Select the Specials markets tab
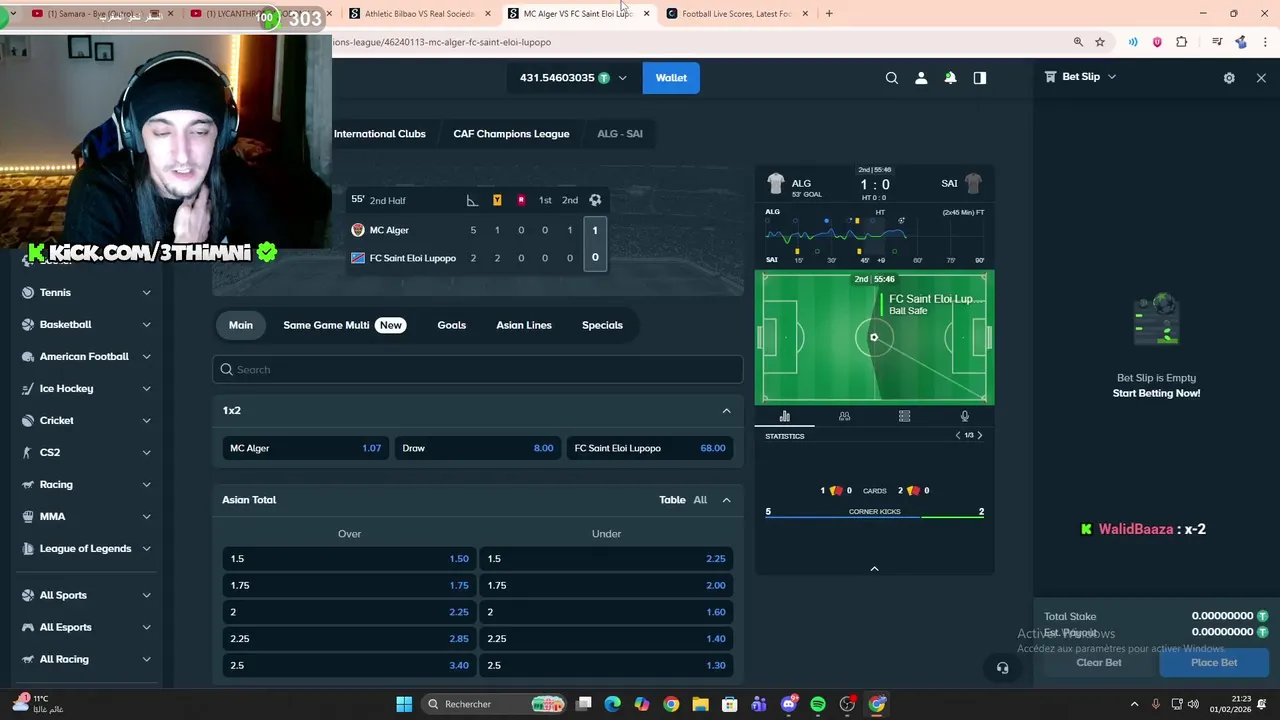1280x720 pixels. point(602,325)
